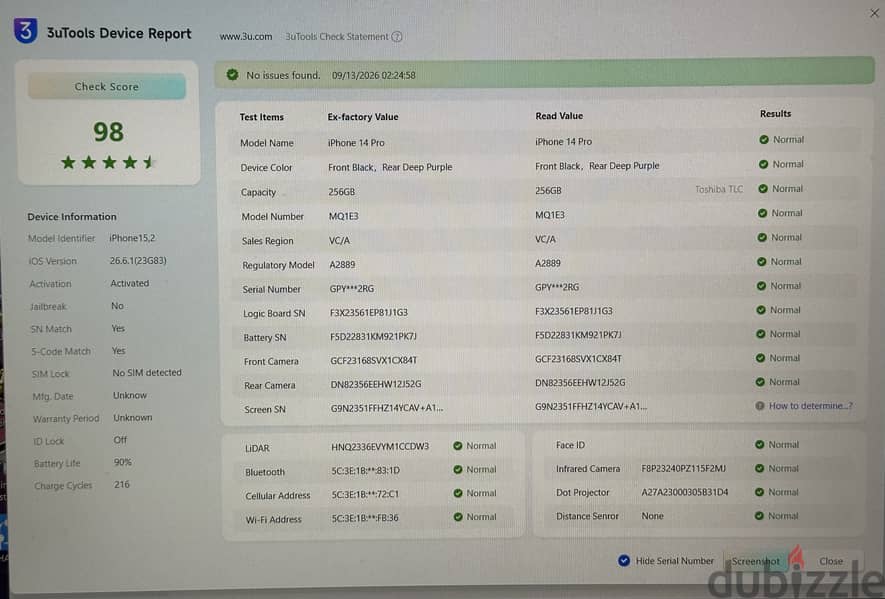The width and height of the screenshot is (885, 599).
Task: Click the read value GCF23168SVX1CX84T
Action: 578,358
